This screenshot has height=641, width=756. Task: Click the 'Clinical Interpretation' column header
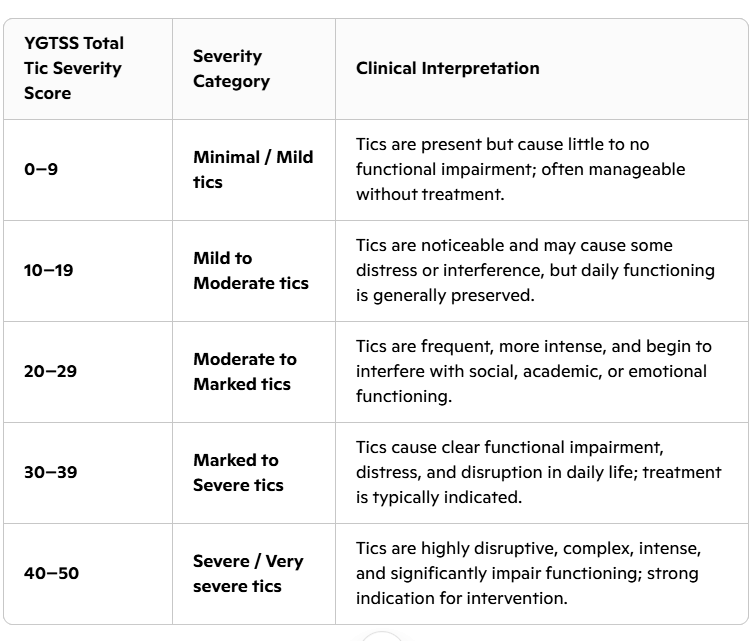[x=447, y=69]
